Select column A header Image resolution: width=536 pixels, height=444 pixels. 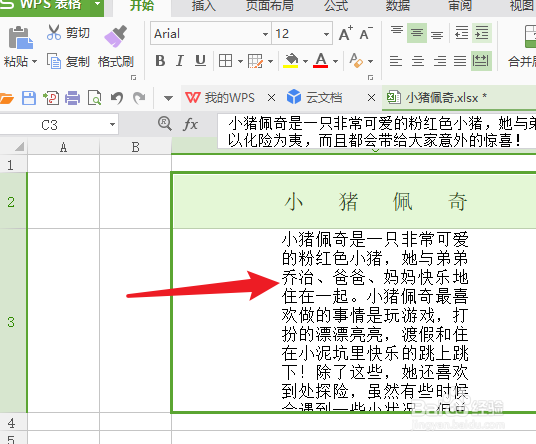63,147
